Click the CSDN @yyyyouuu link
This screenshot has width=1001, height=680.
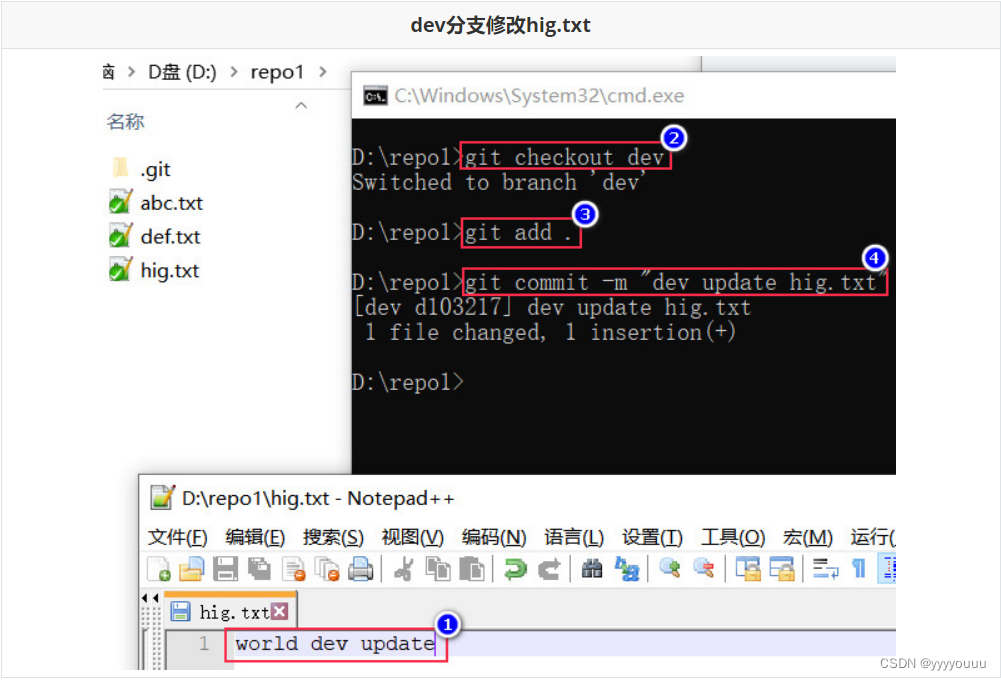click(931, 662)
